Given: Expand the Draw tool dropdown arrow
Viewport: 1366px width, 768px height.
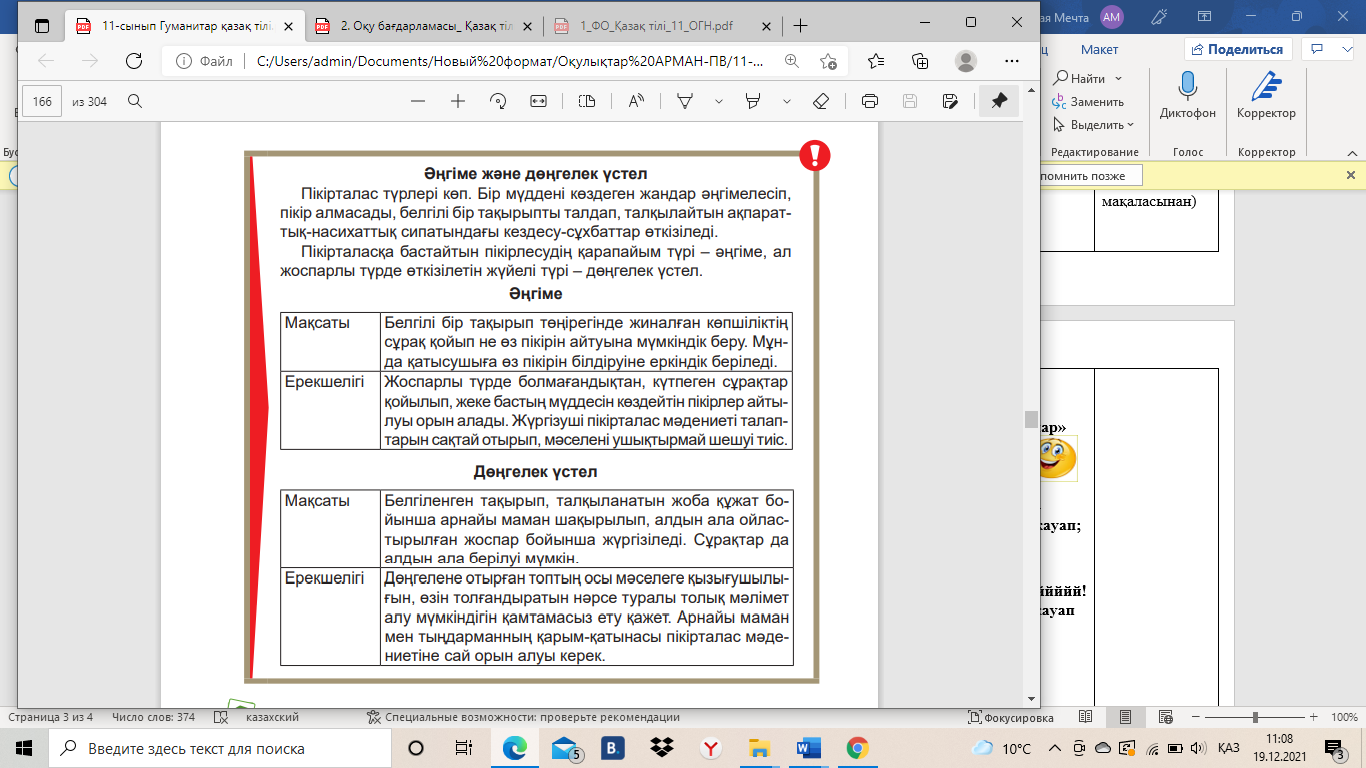Looking at the screenshot, I should [x=717, y=101].
